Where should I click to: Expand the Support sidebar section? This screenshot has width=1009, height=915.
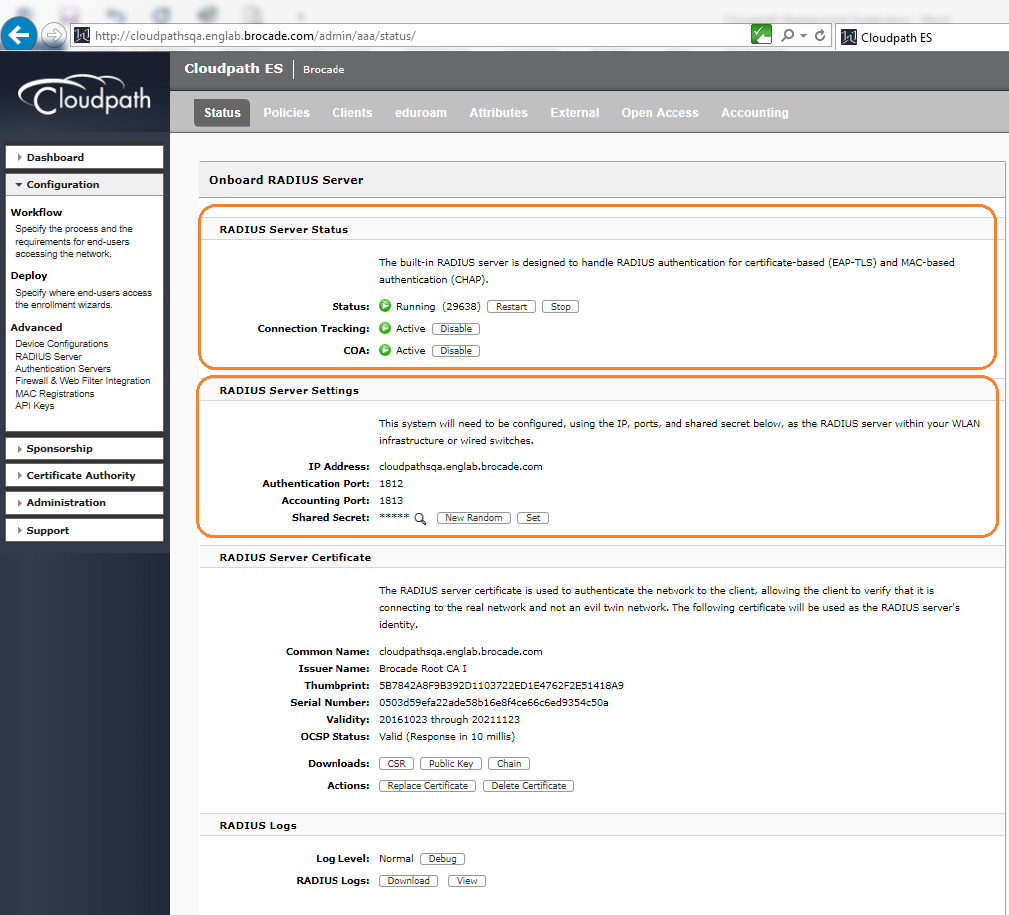click(x=84, y=530)
